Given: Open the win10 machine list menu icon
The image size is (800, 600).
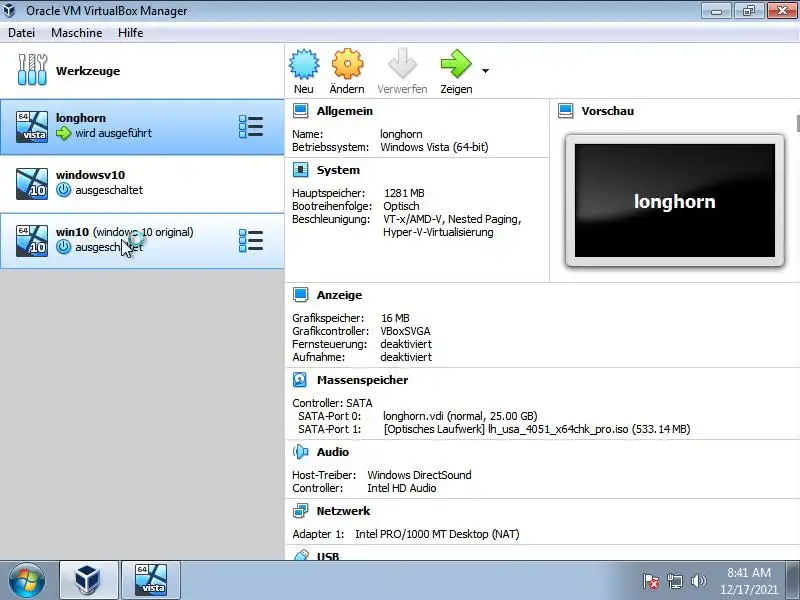Looking at the screenshot, I should pos(251,240).
